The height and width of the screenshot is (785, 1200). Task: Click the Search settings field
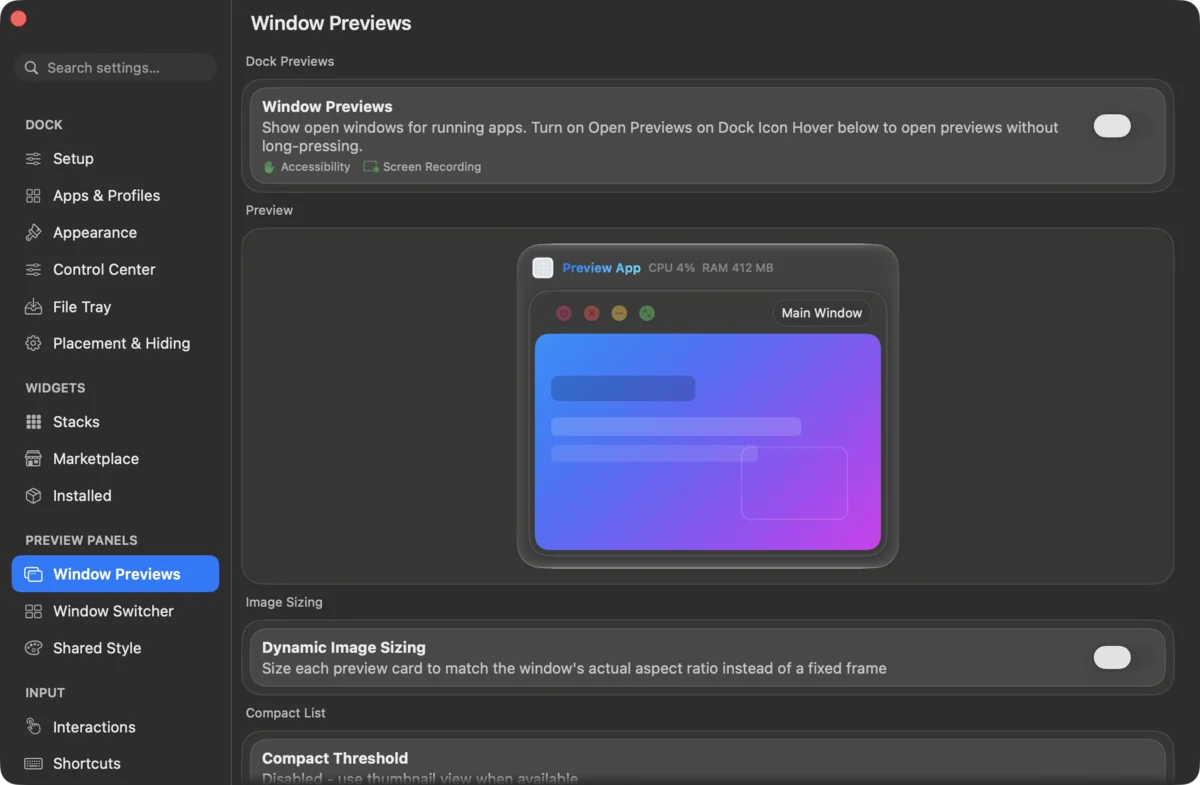tap(115, 68)
